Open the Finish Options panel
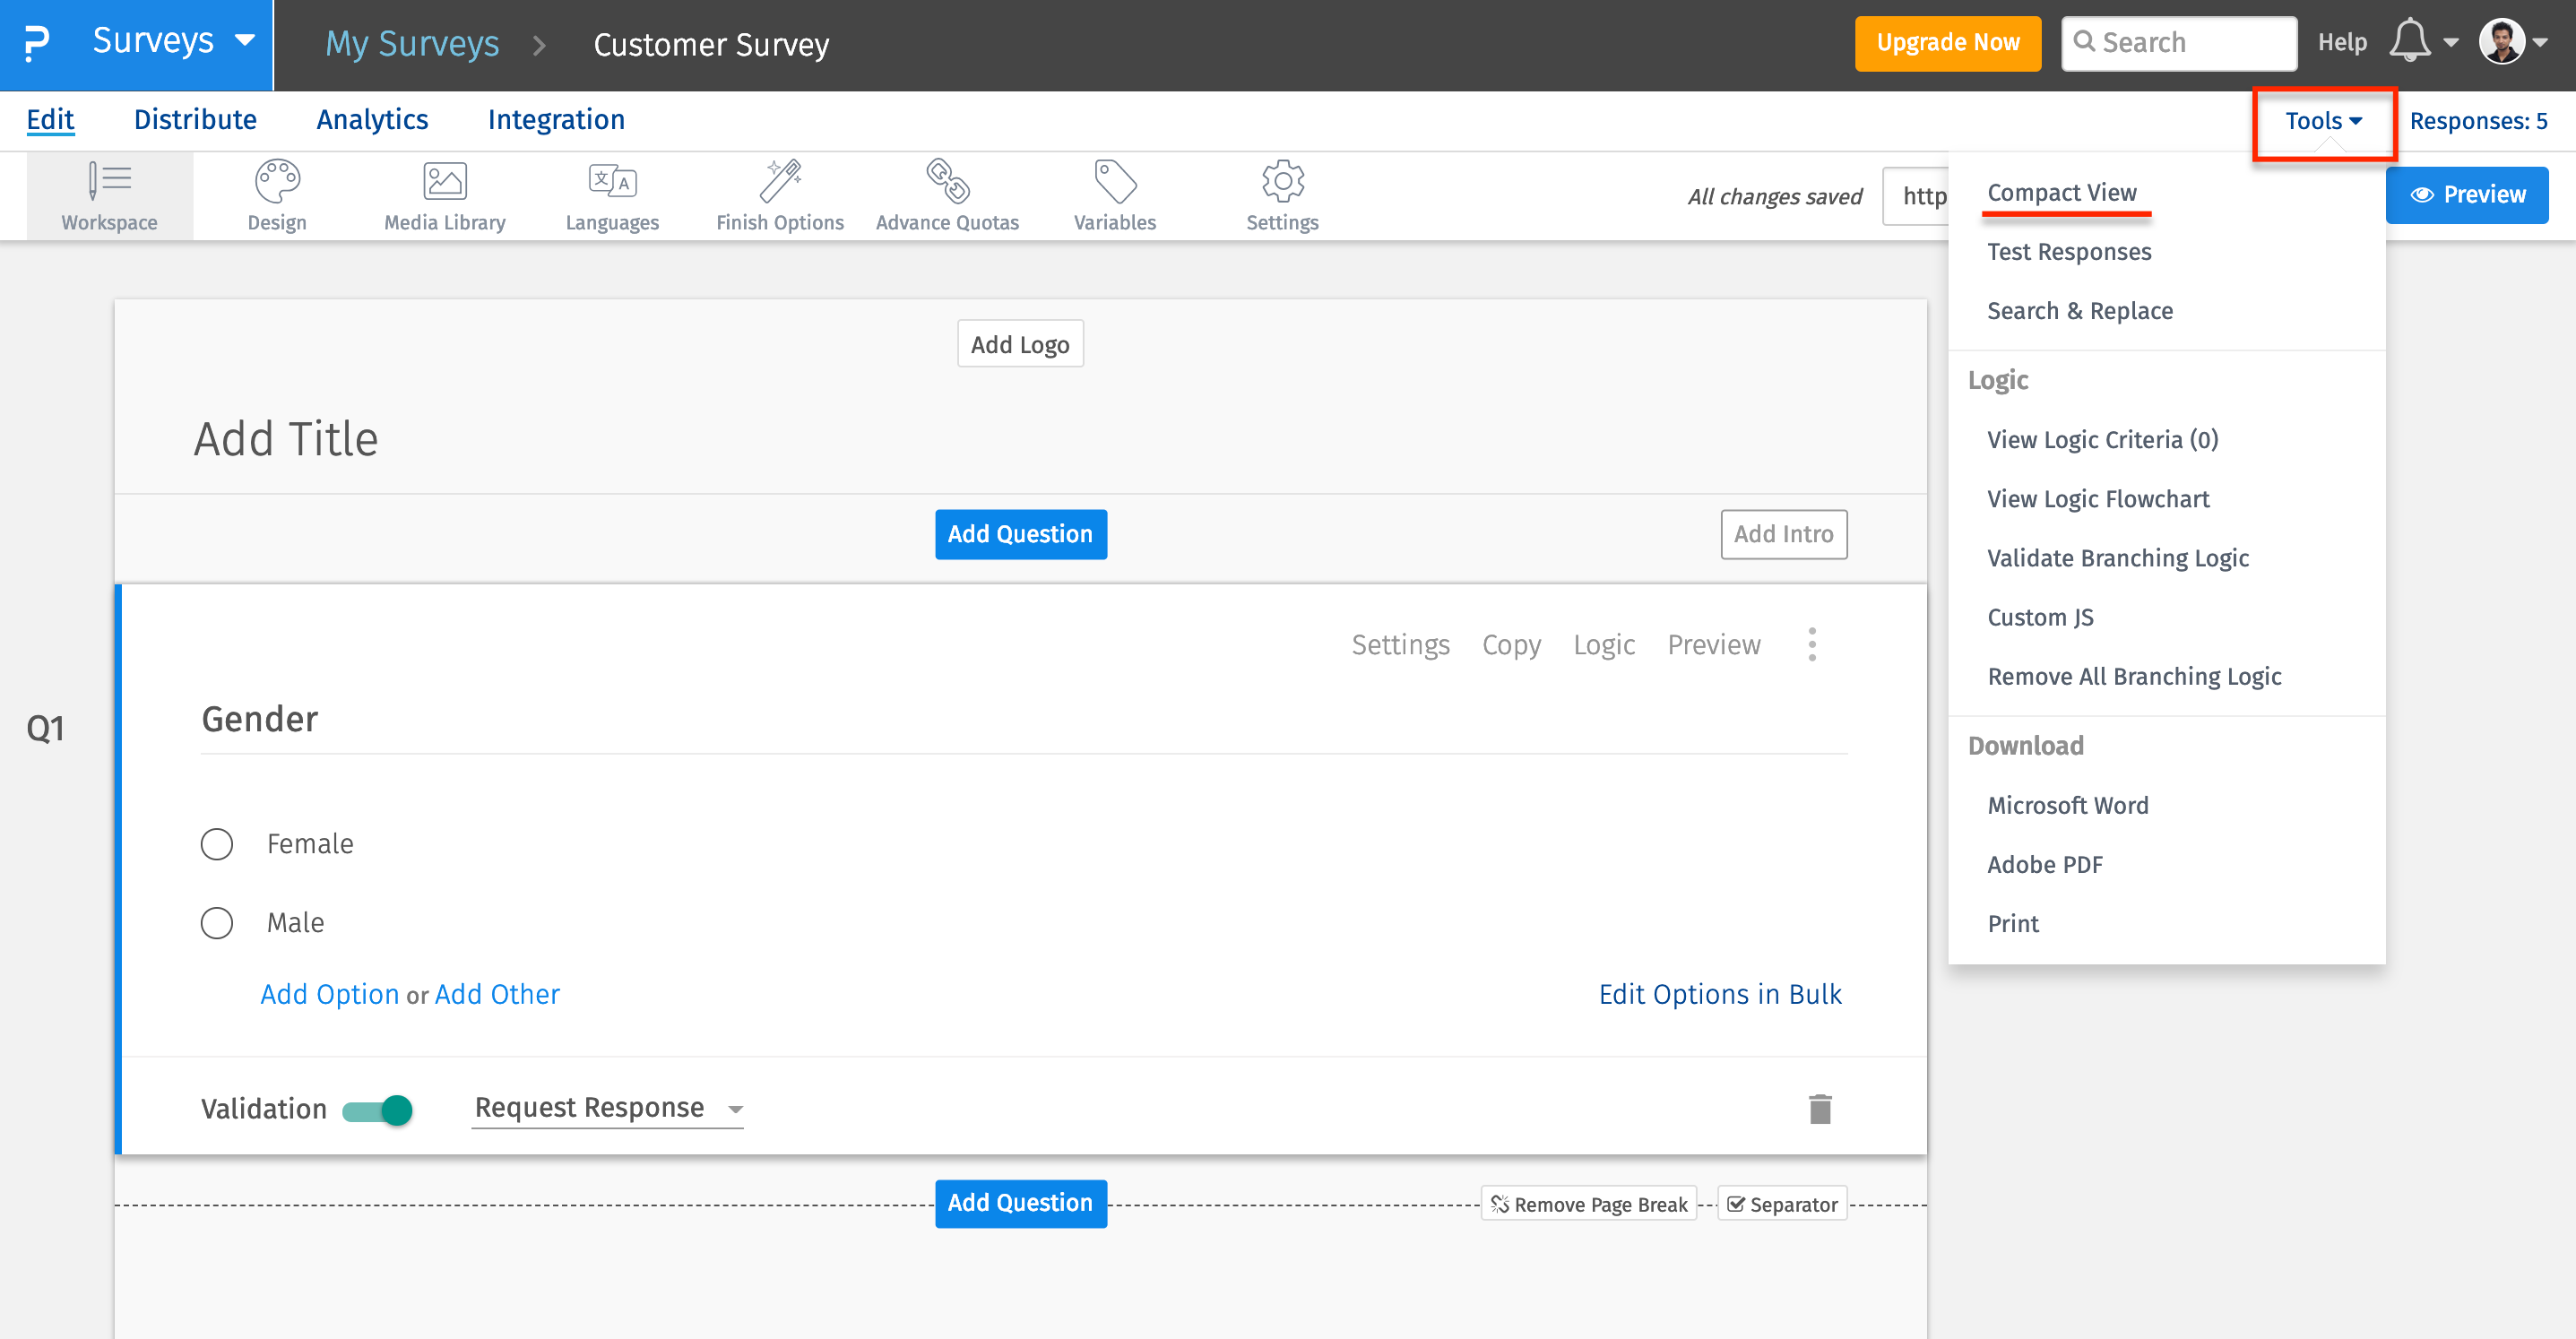Image resolution: width=2576 pixels, height=1339 pixels. click(780, 195)
